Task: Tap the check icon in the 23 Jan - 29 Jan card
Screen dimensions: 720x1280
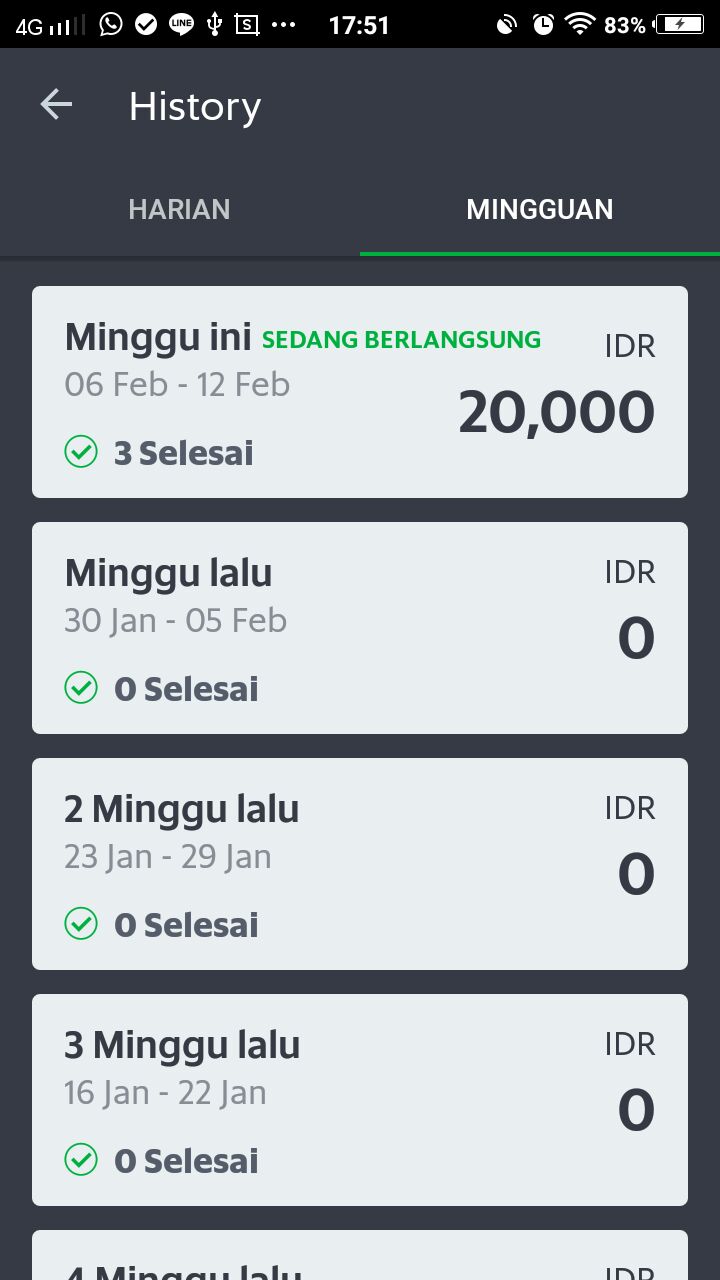Action: (81, 924)
